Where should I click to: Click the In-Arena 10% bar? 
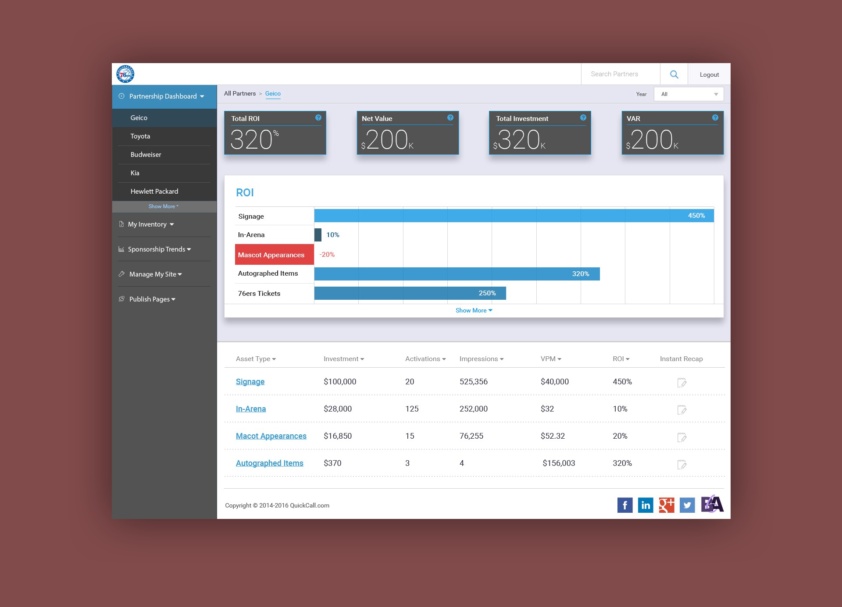(318, 235)
